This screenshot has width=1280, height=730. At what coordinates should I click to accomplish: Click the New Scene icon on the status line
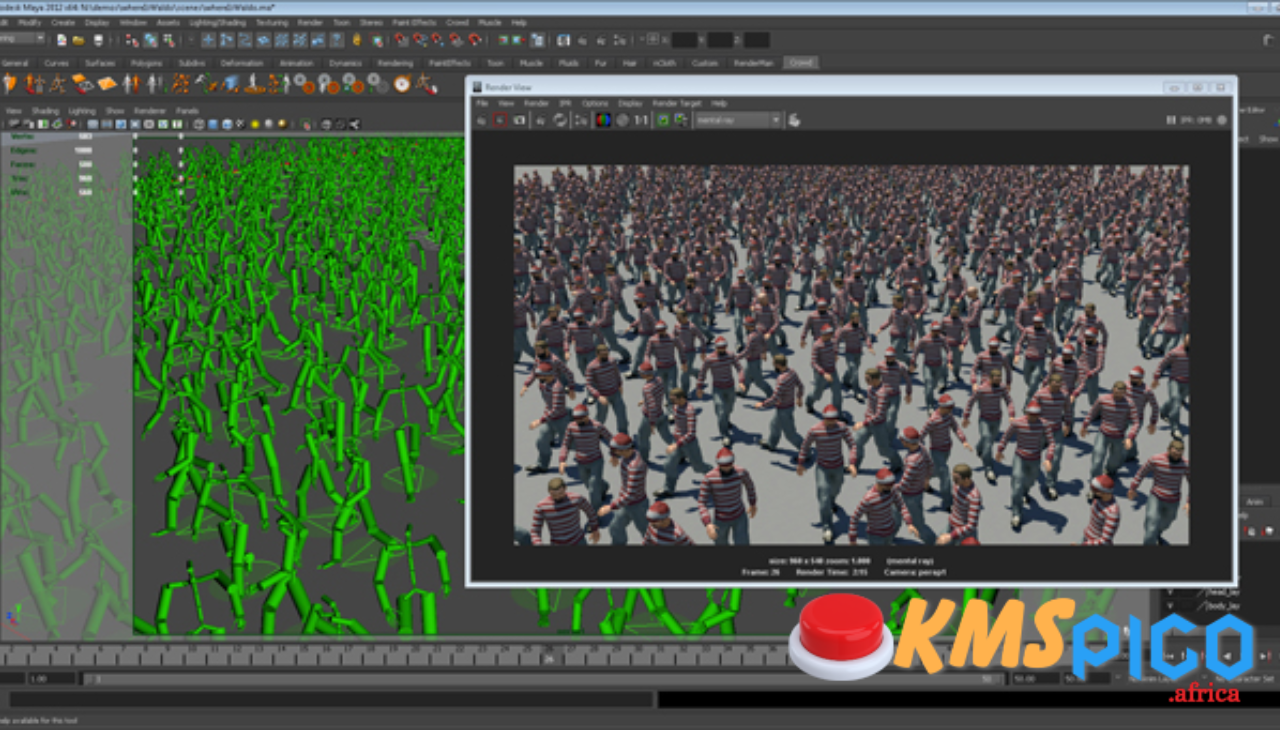coord(61,40)
